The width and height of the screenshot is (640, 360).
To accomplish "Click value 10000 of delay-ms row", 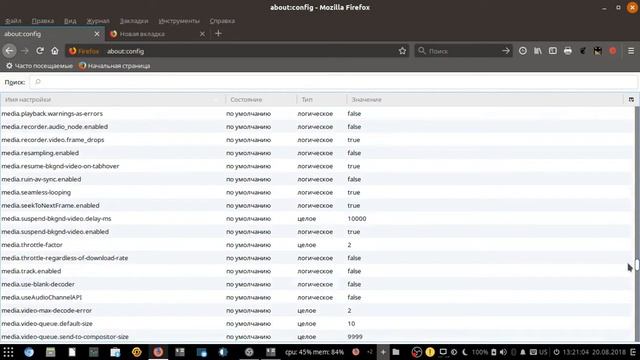I will pos(357,218).
